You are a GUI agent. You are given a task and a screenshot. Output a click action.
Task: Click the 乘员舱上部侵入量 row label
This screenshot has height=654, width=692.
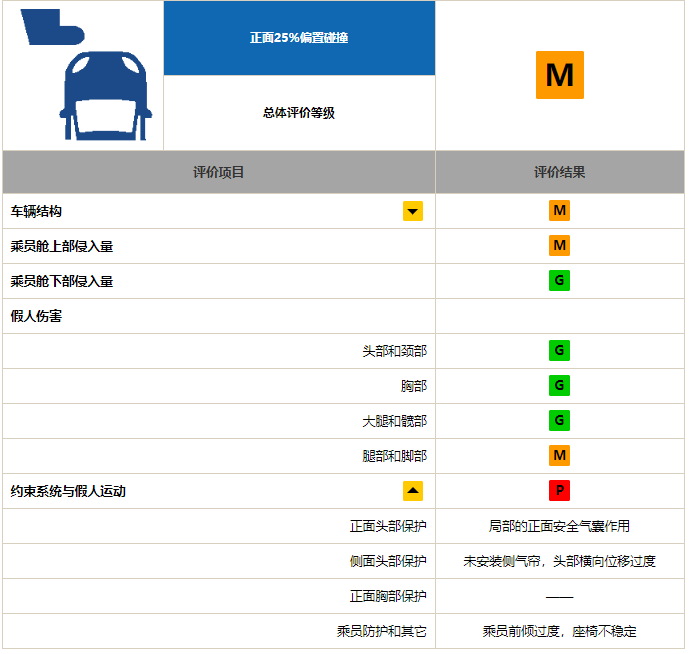pyautogui.click(x=62, y=248)
